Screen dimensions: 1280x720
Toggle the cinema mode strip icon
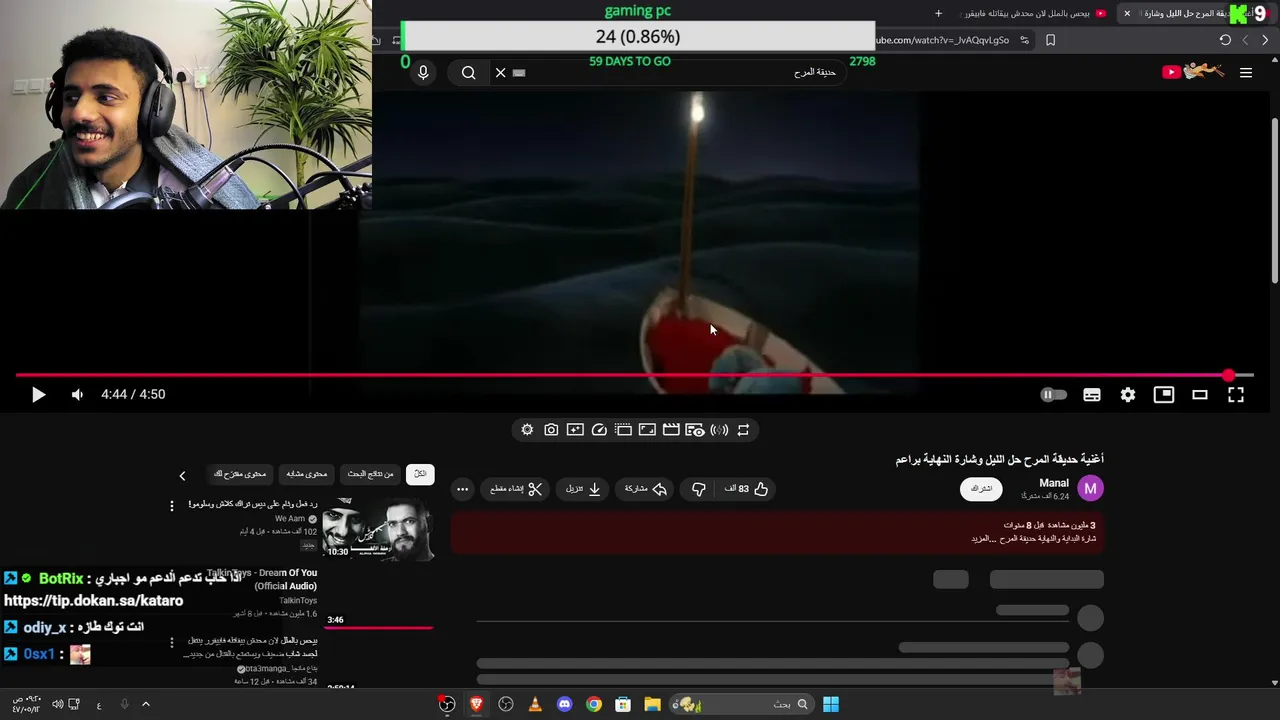pyautogui.click(x=623, y=430)
